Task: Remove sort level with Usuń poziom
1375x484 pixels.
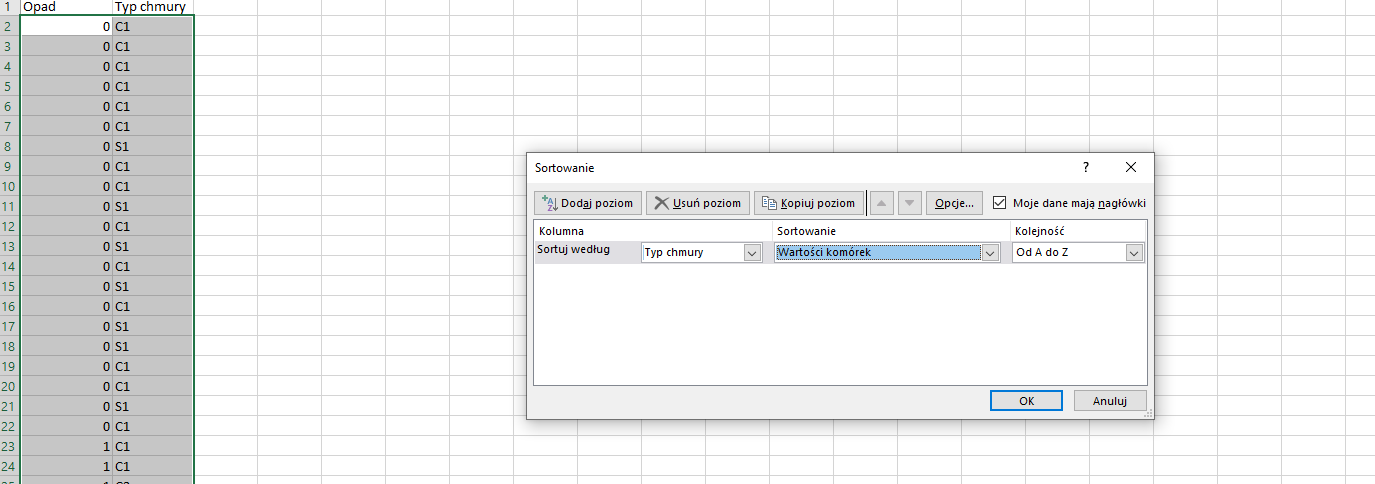Action: [698, 203]
